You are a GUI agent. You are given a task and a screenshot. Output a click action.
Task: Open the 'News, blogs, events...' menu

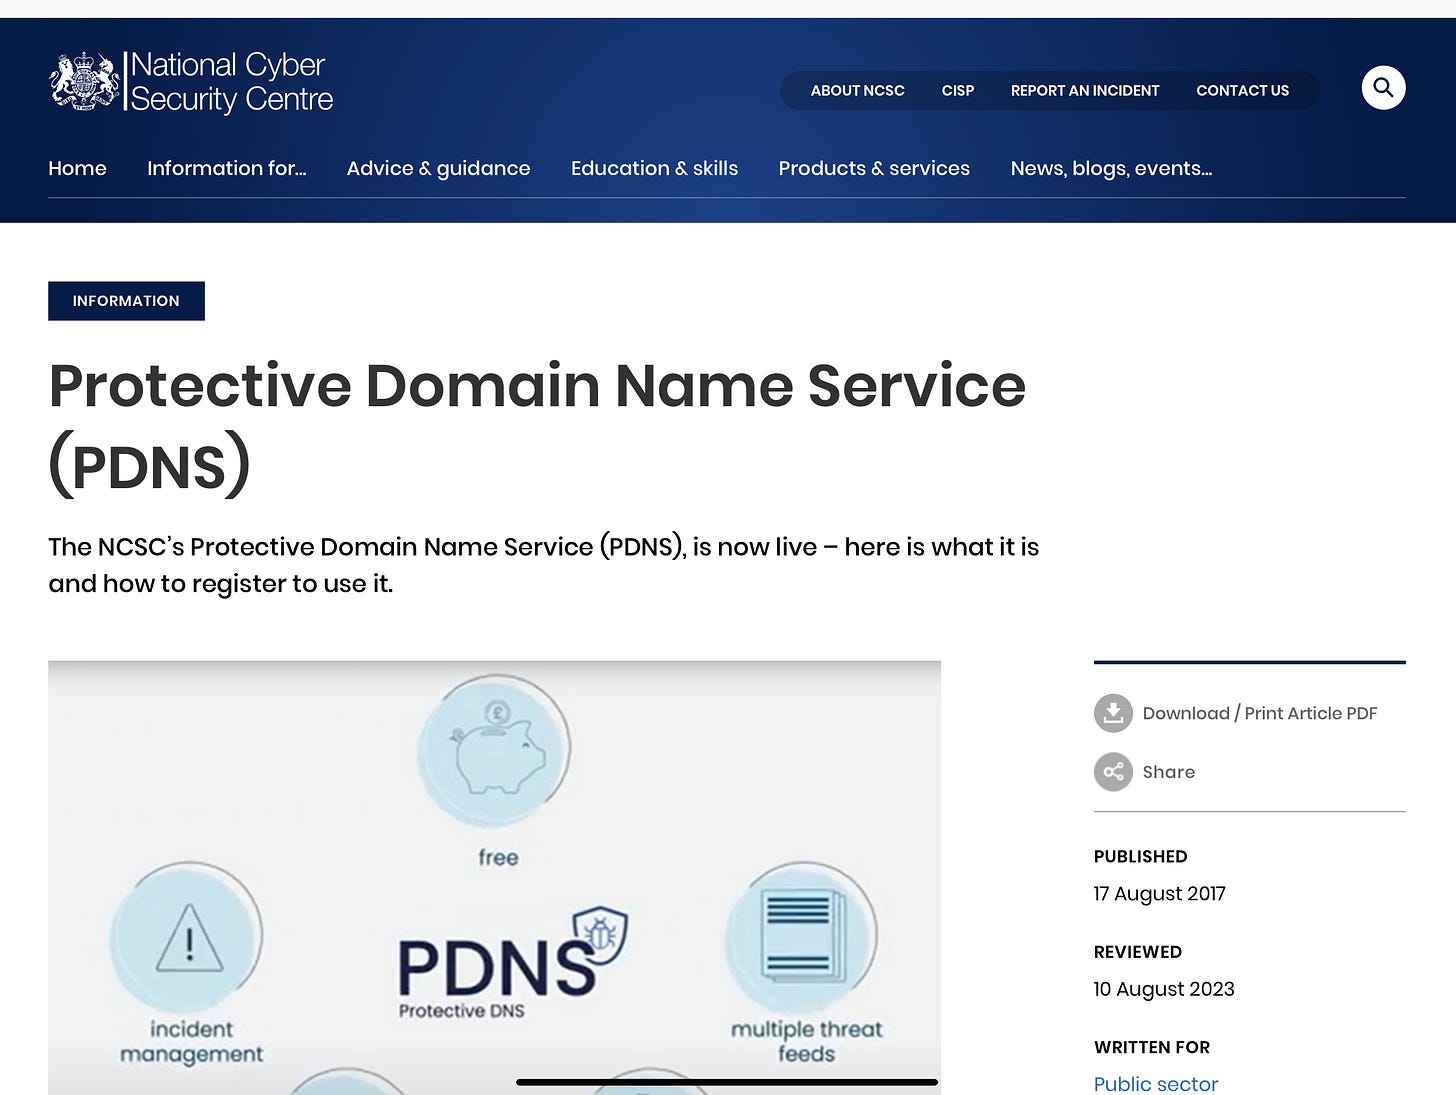[1111, 168]
